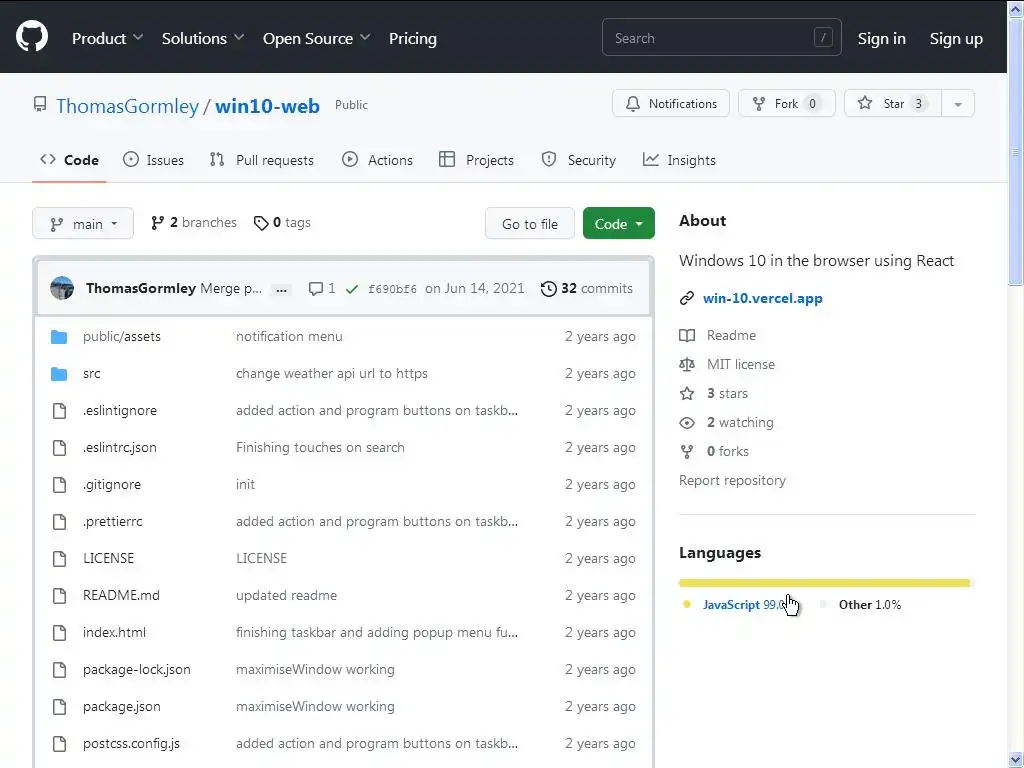Expand the Solutions menu
Image resolution: width=1024 pixels, height=768 pixels.
(x=202, y=39)
